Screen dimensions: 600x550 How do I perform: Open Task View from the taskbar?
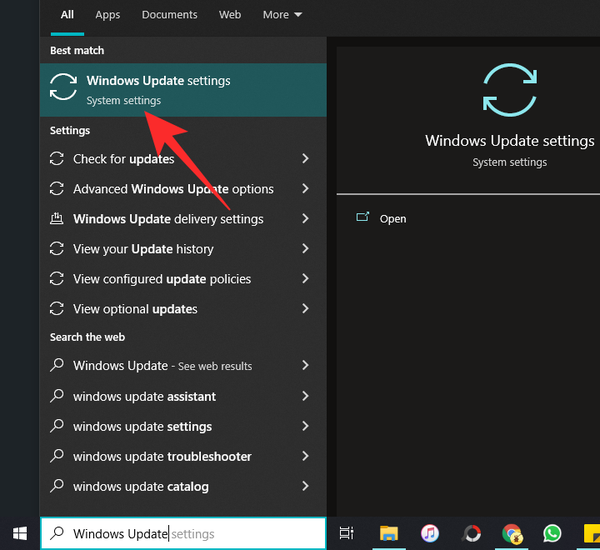(347, 533)
